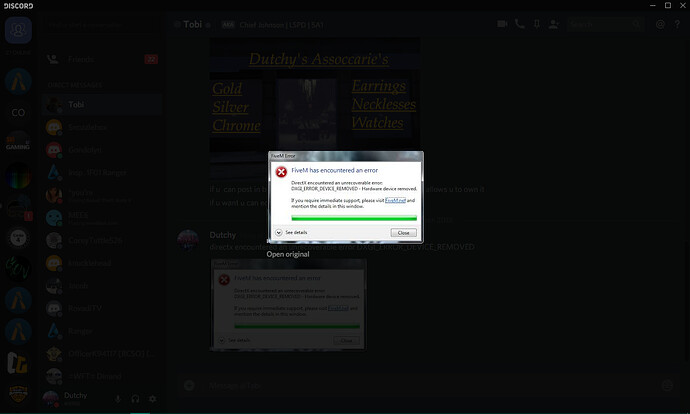Screen dimensions: 690x414
Task: Click the red 22 Friends badge
Action: coord(151,59)
